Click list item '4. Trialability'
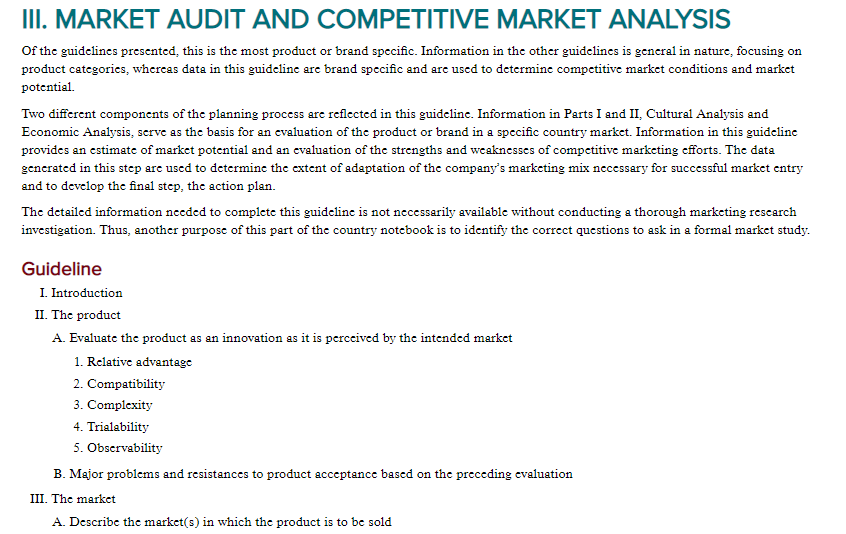This screenshot has width=846, height=534. pyautogui.click(x=111, y=427)
